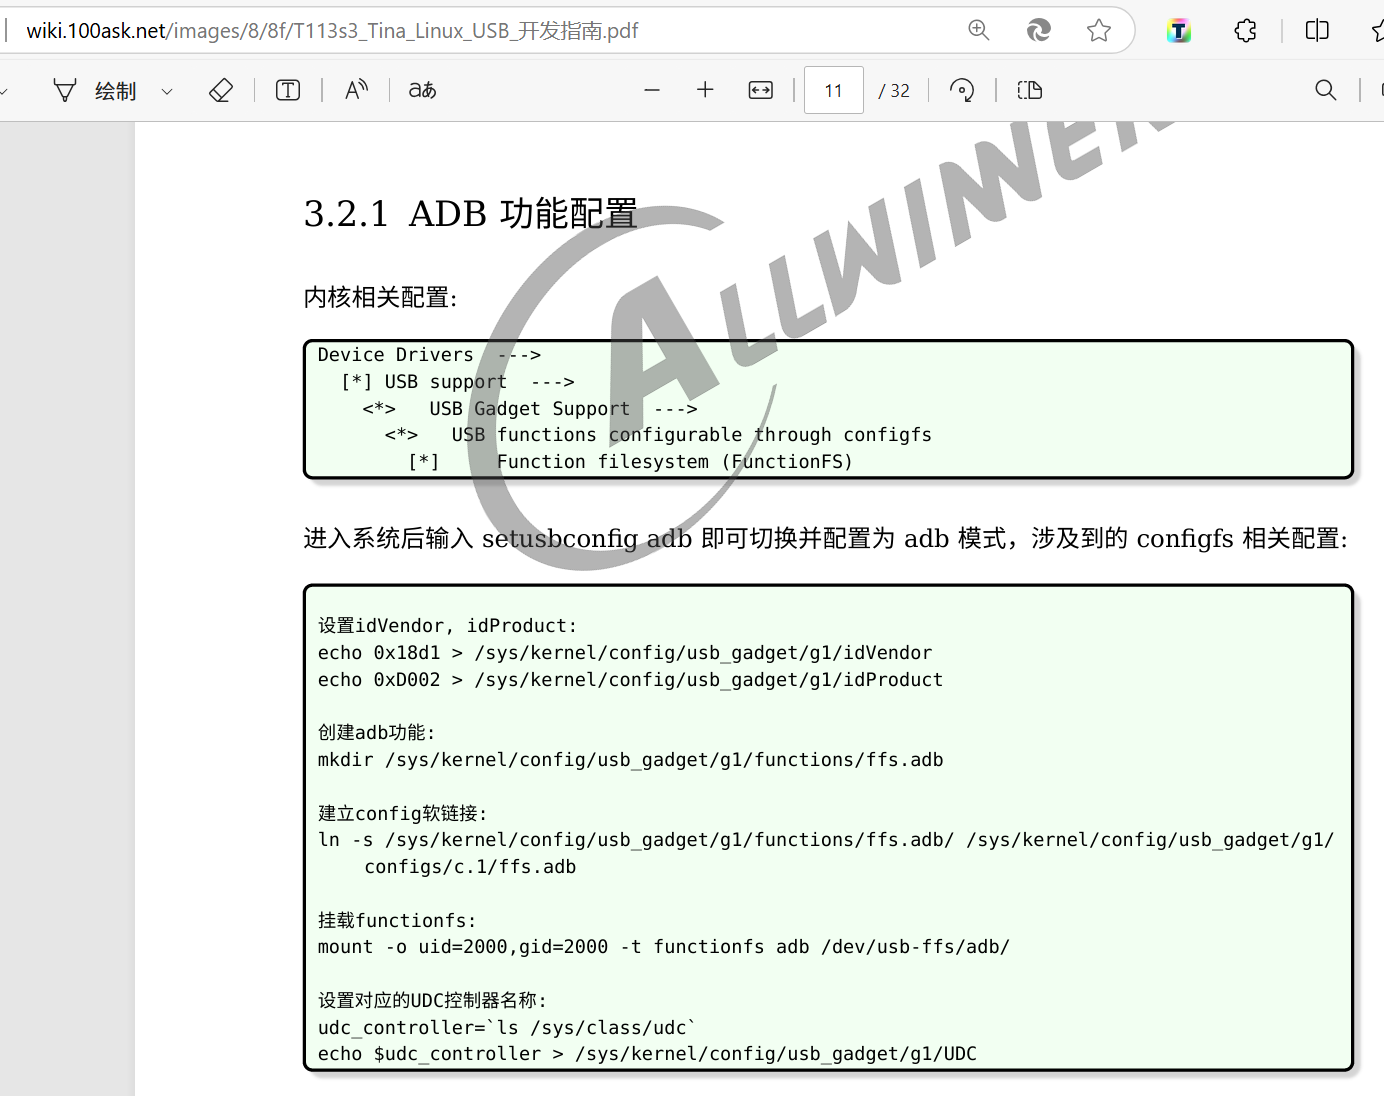Screen dimensions: 1384x1096
Task: Zoom out with the minus button
Action: [652, 90]
